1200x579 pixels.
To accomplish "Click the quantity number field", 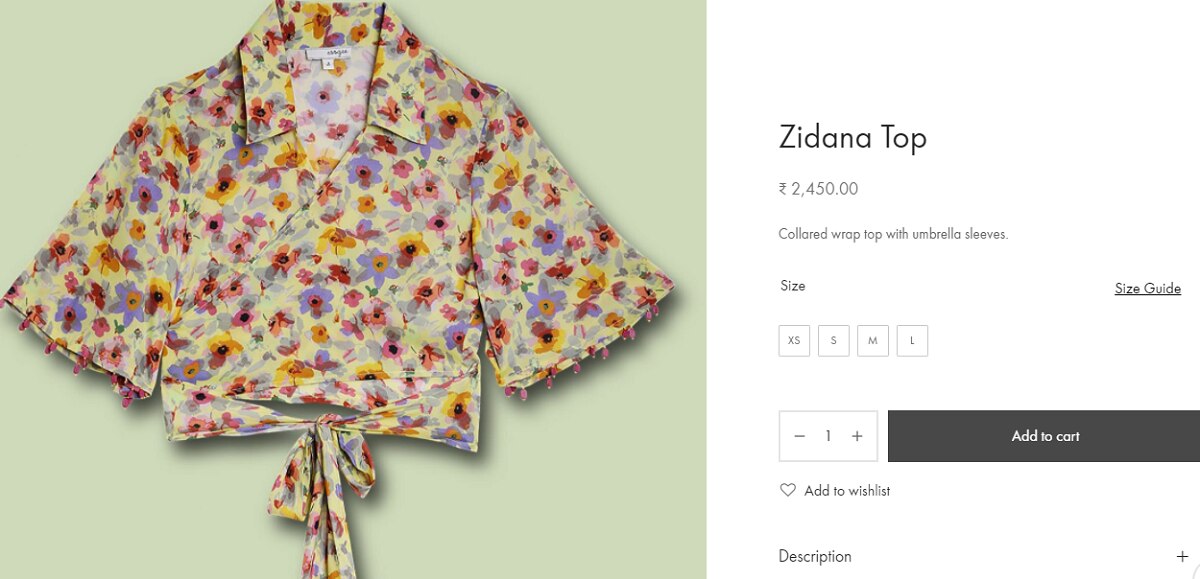I will tap(828, 436).
